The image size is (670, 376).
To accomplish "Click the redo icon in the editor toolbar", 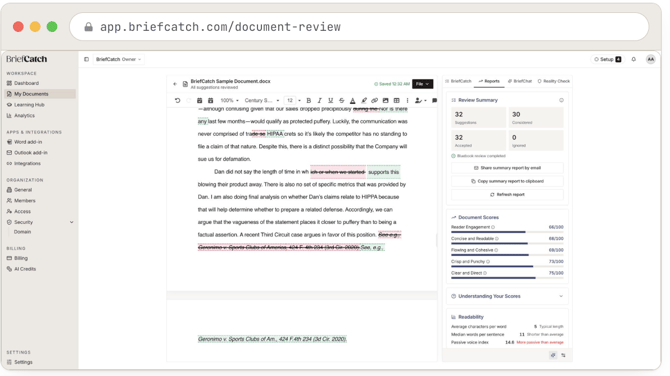I will (x=188, y=100).
